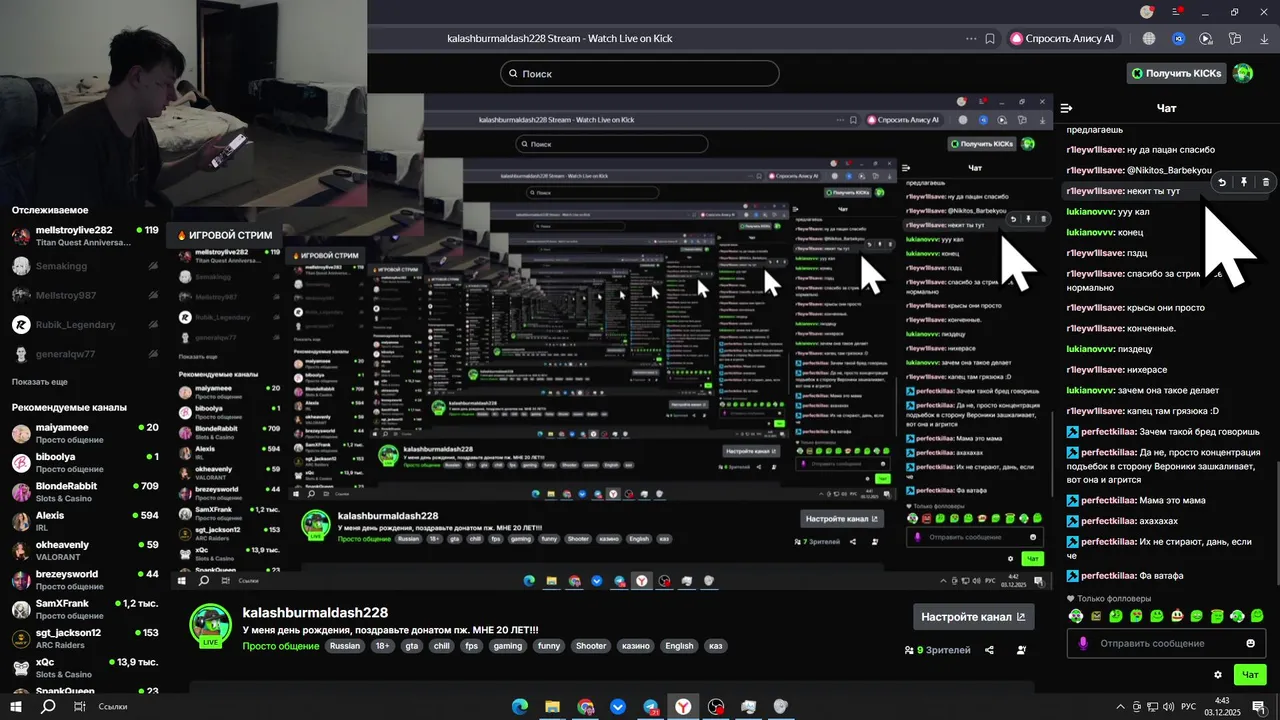Open the browser extensions puzzle icon
Screen dimensions: 1280x720
pyautogui.click(x=1235, y=39)
